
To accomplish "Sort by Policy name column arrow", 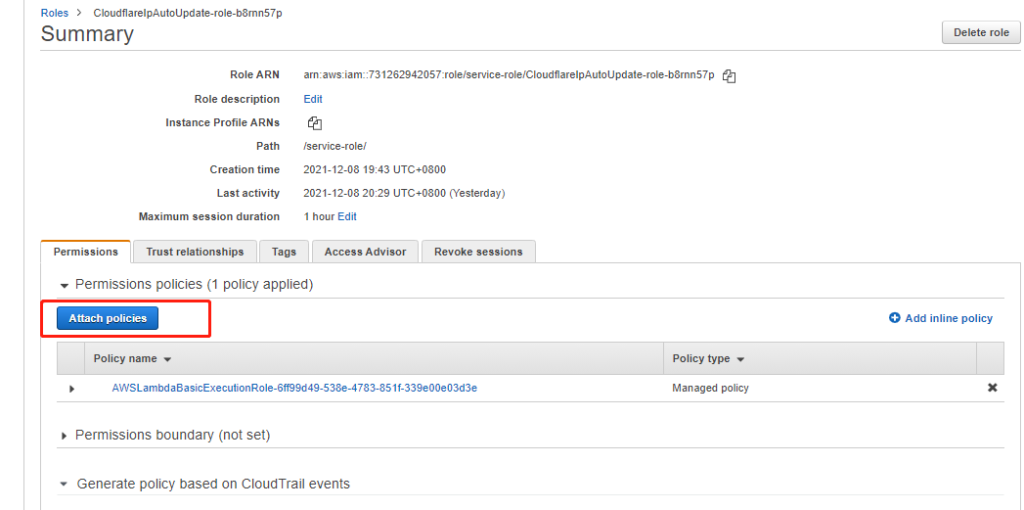I will (x=167, y=359).
